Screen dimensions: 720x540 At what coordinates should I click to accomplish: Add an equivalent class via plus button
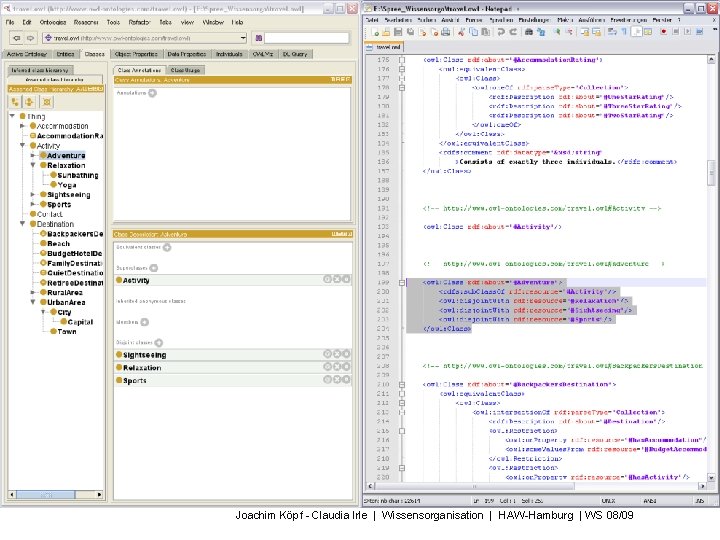point(167,248)
